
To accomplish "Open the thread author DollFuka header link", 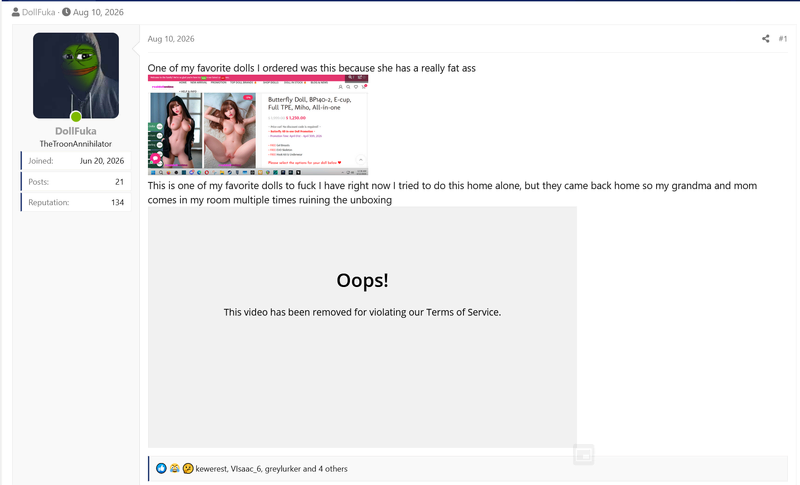I will coord(38,12).
